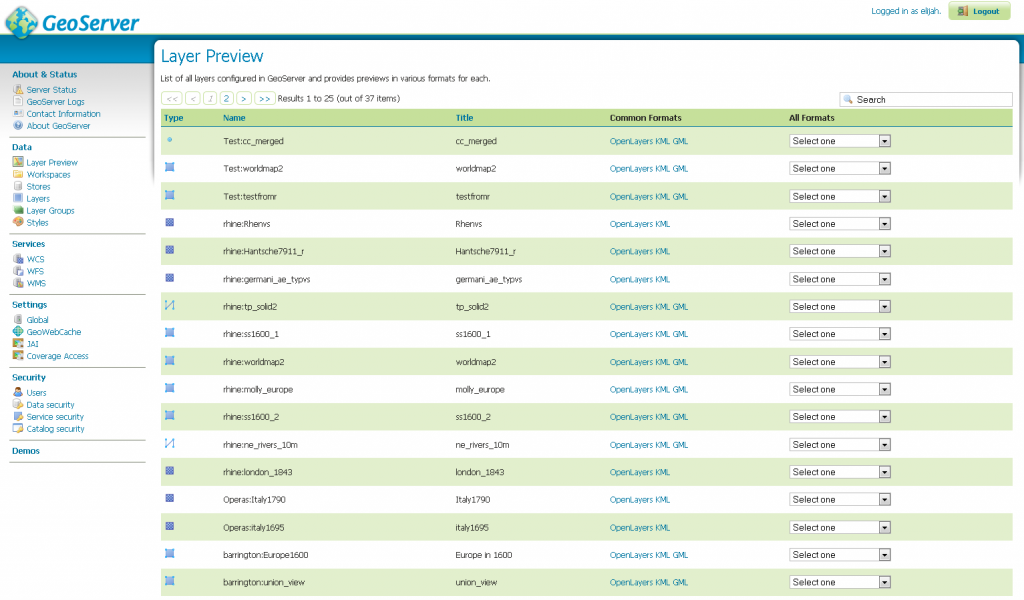Screen dimensions: 1024x600
Task: Click the Data security icon
Action: (x=18, y=404)
